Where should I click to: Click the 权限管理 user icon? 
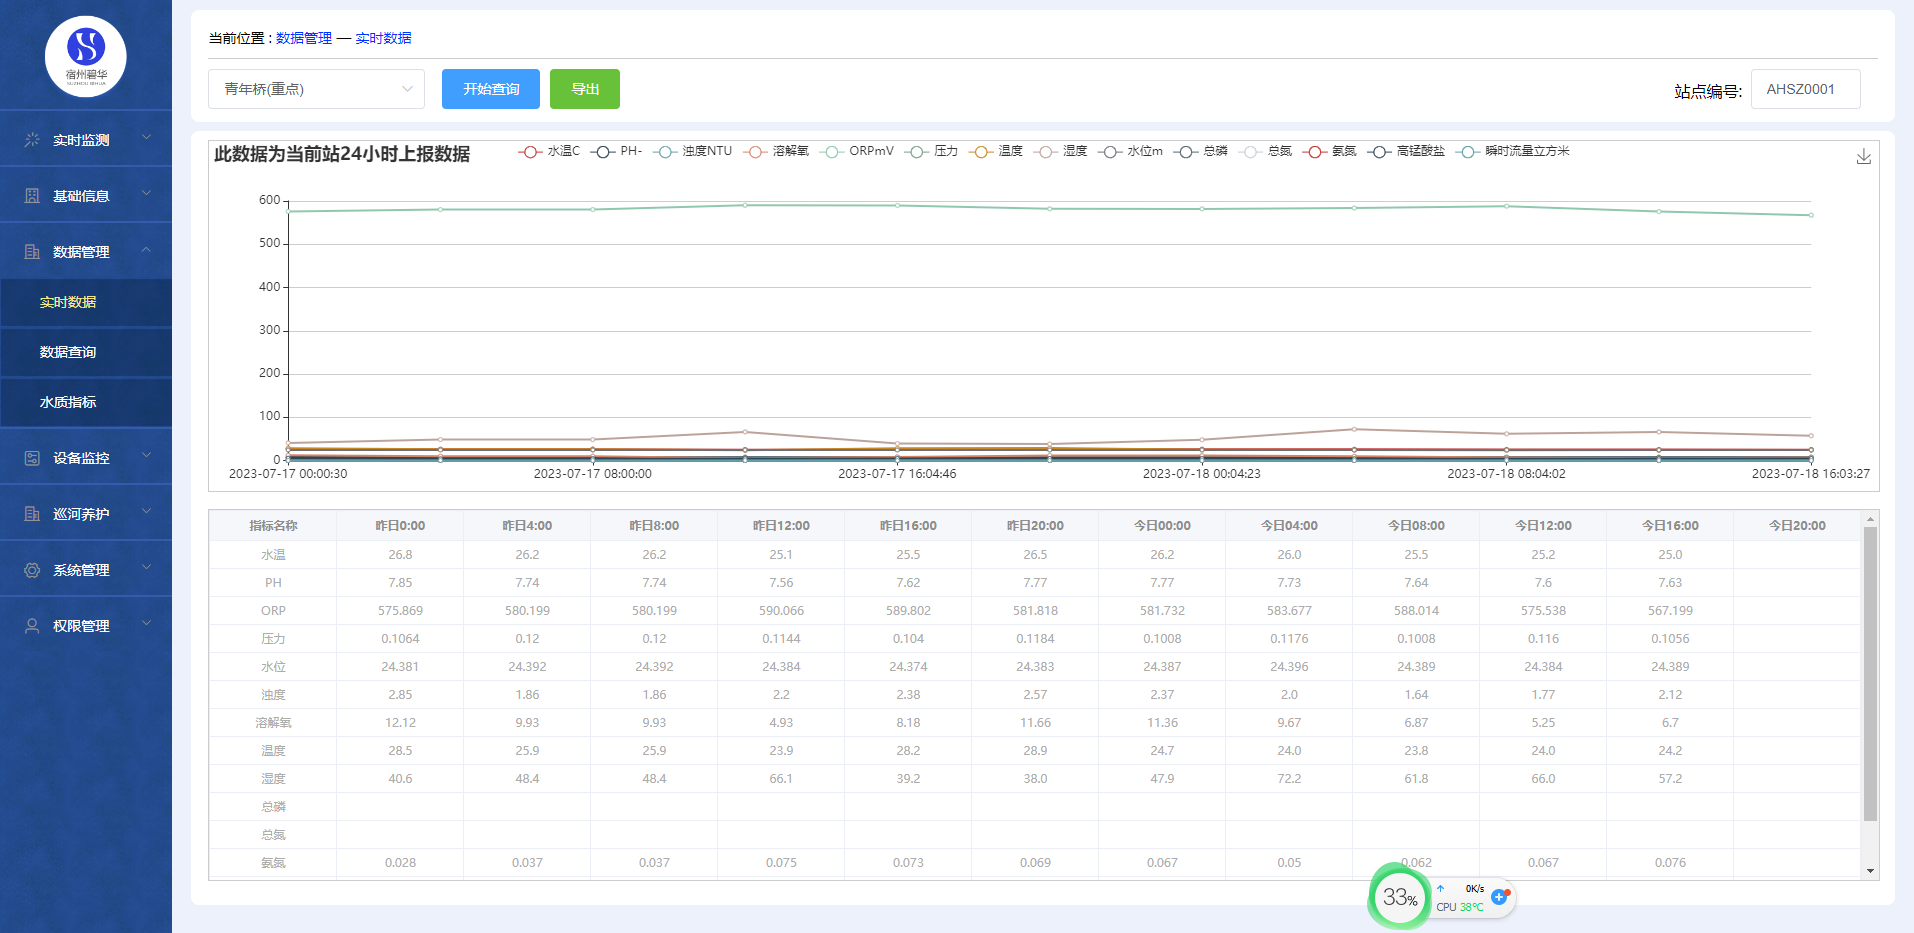click(x=32, y=626)
